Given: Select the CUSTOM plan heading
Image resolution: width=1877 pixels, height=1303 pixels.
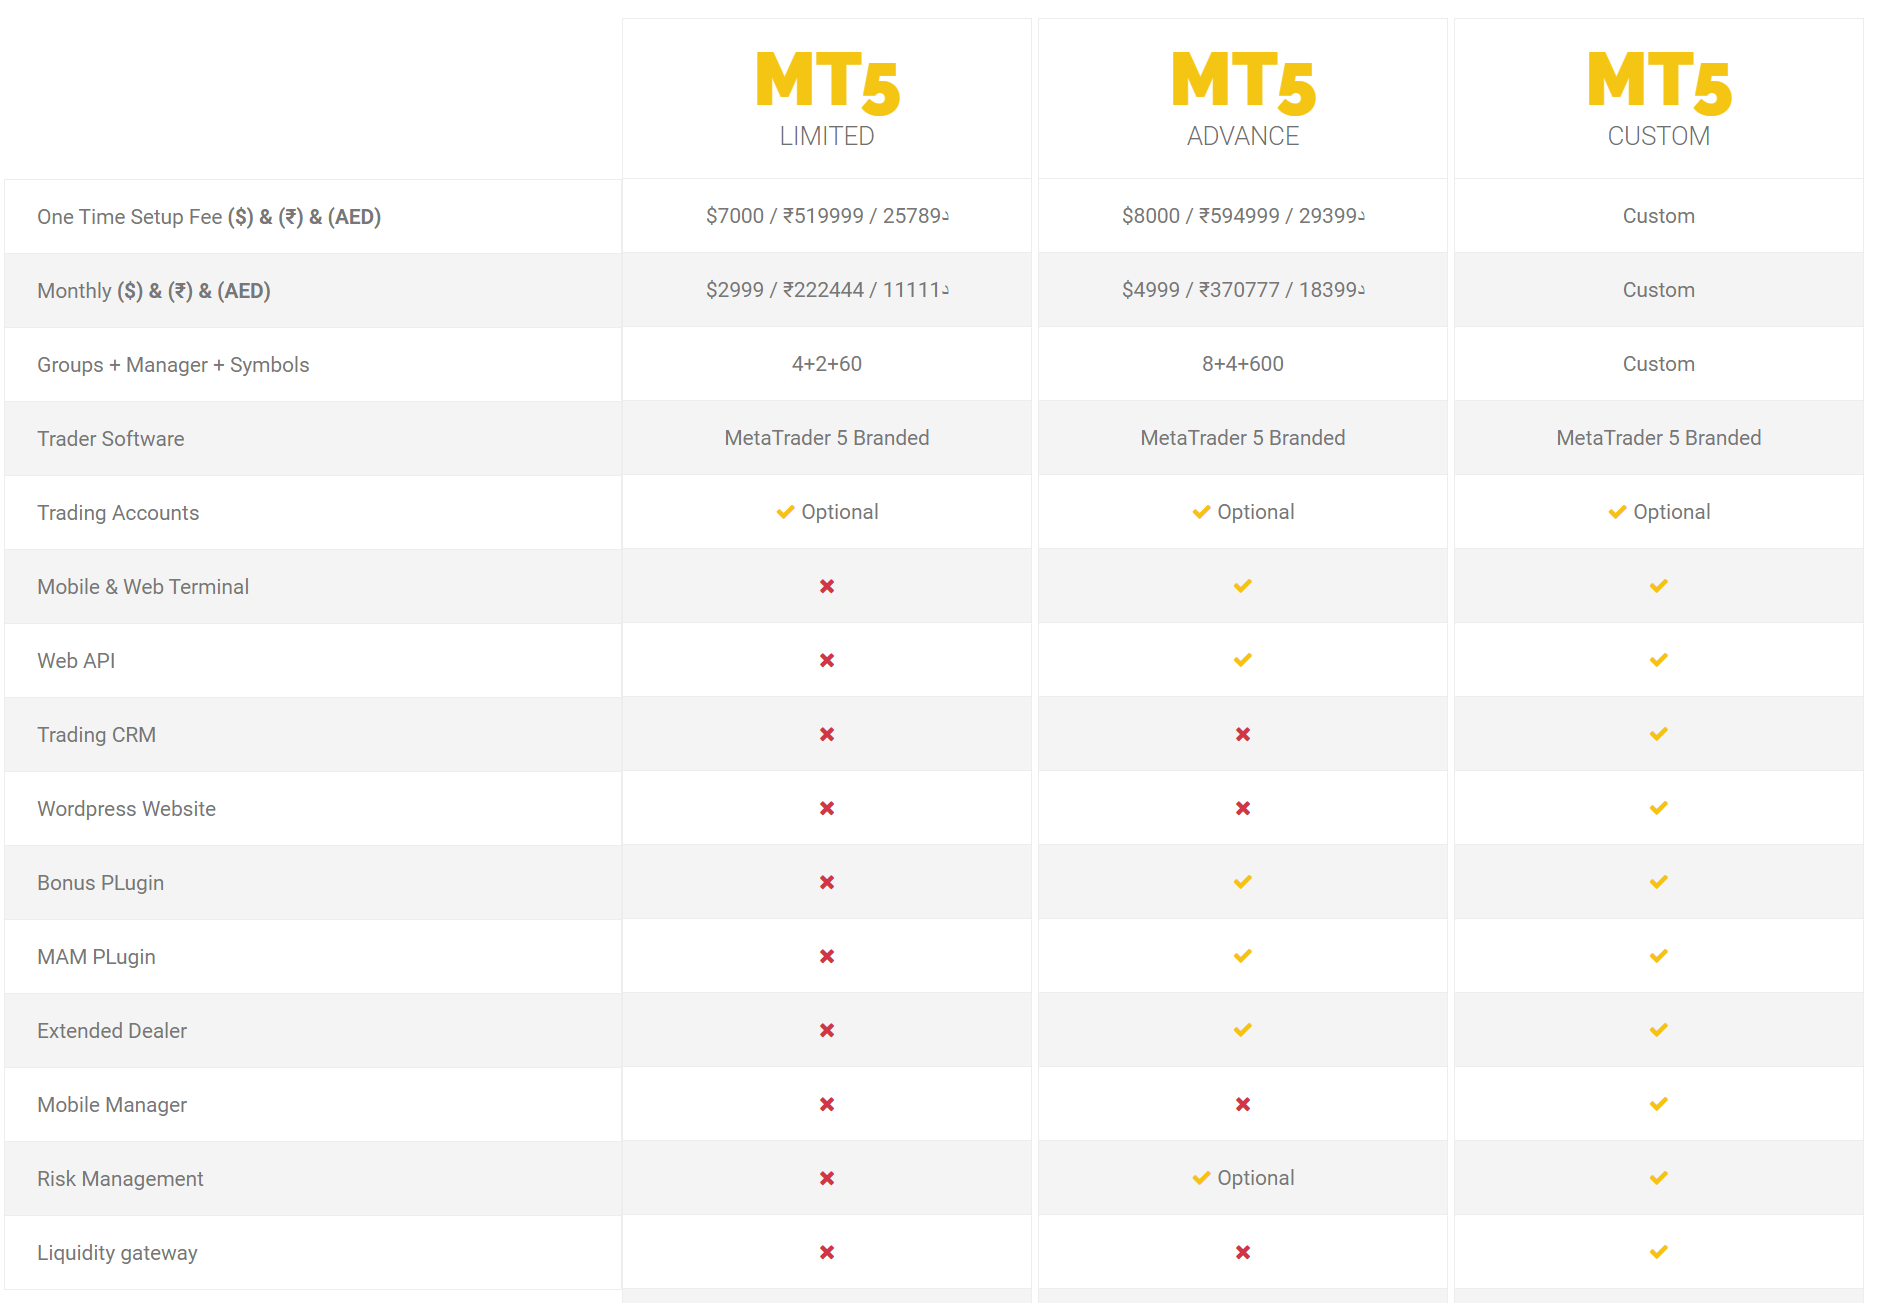Looking at the screenshot, I should pyautogui.click(x=1659, y=136).
